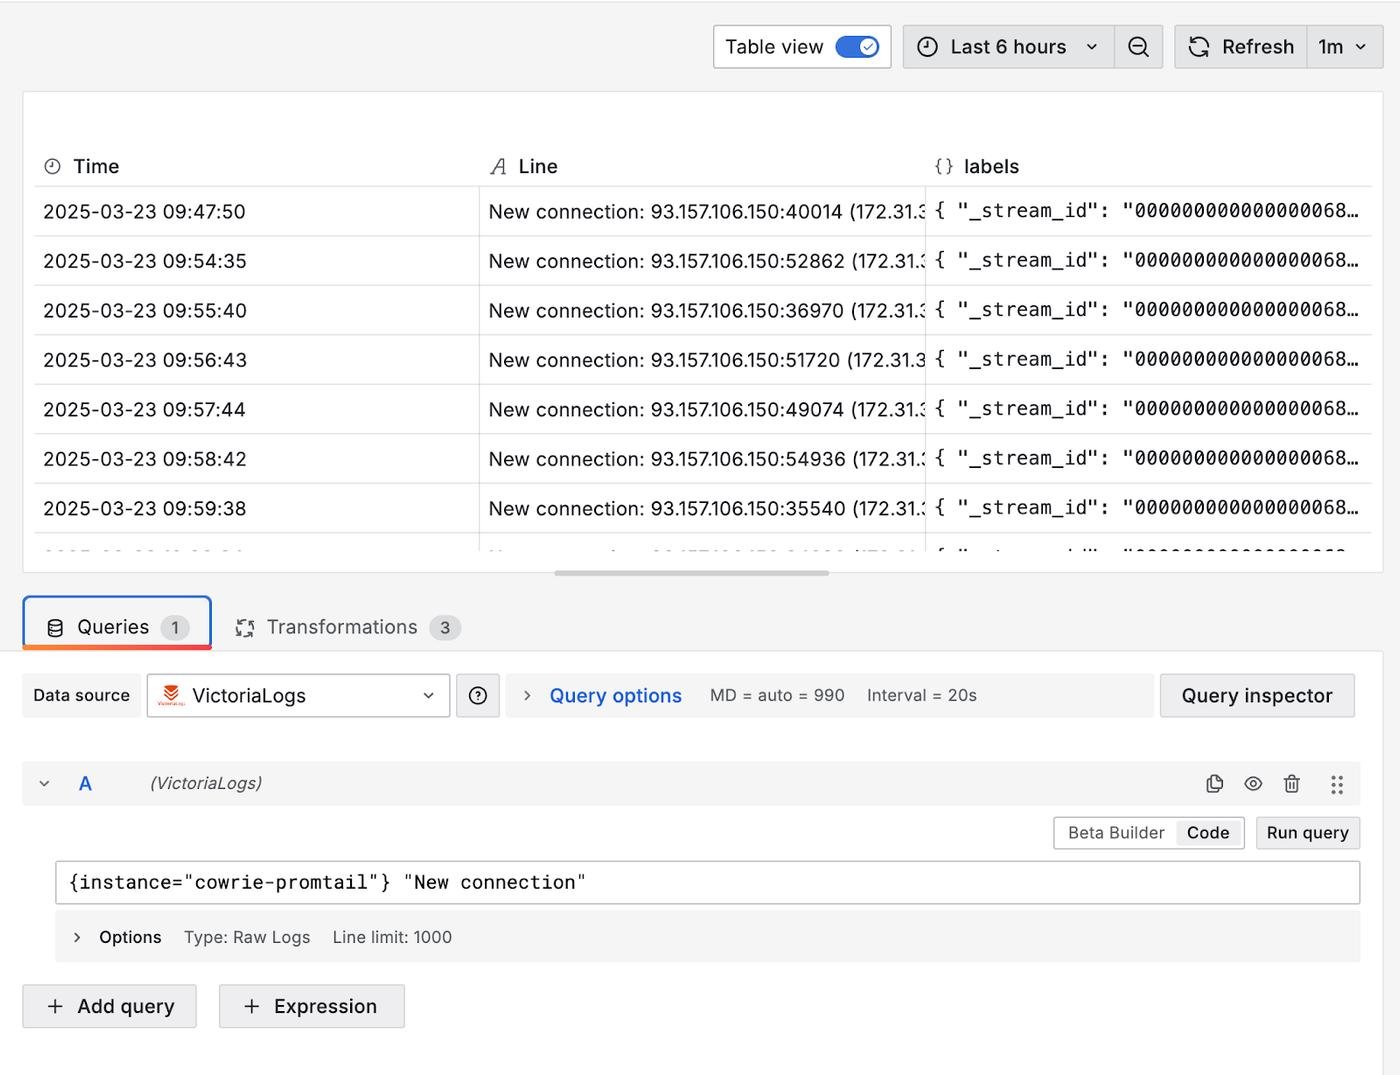Toggle the Table view switch

[x=857, y=47]
